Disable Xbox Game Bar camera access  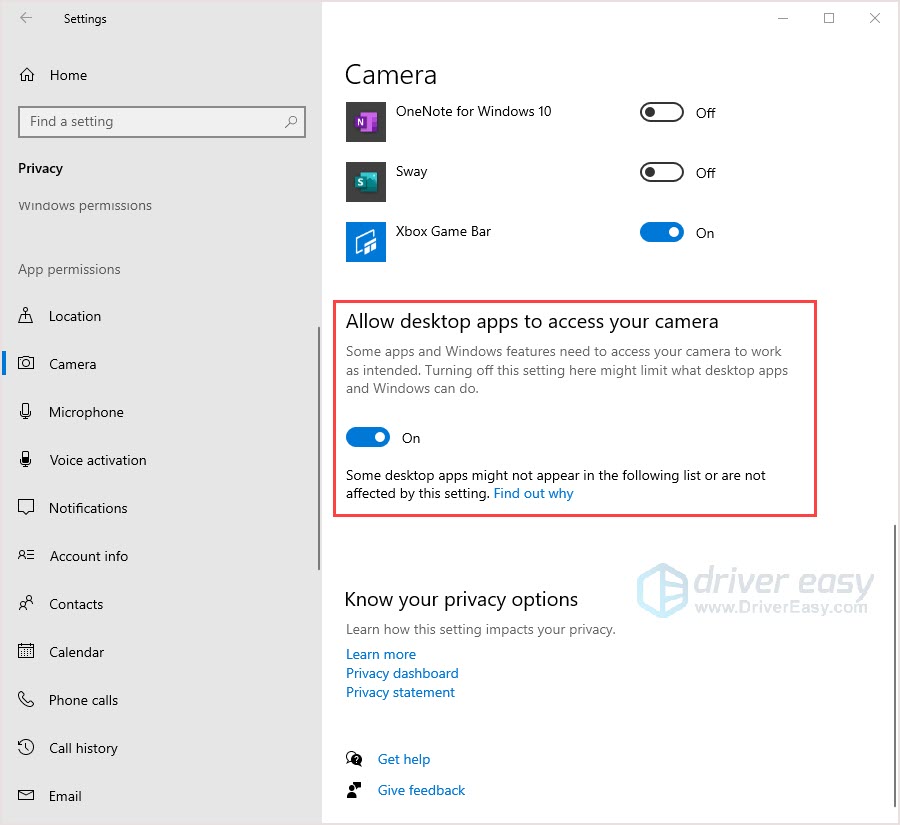point(661,233)
